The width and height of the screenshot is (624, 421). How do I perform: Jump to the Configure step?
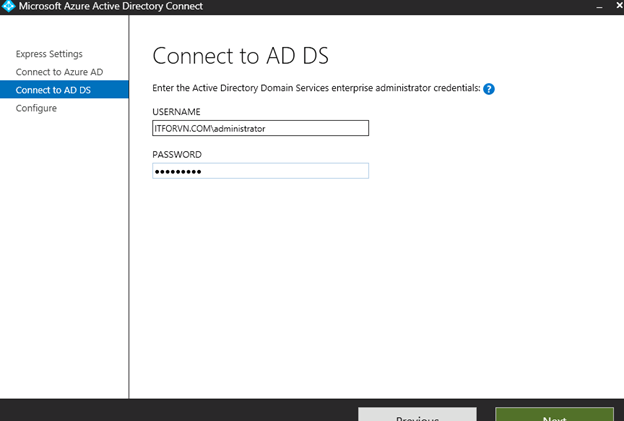tap(36, 108)
